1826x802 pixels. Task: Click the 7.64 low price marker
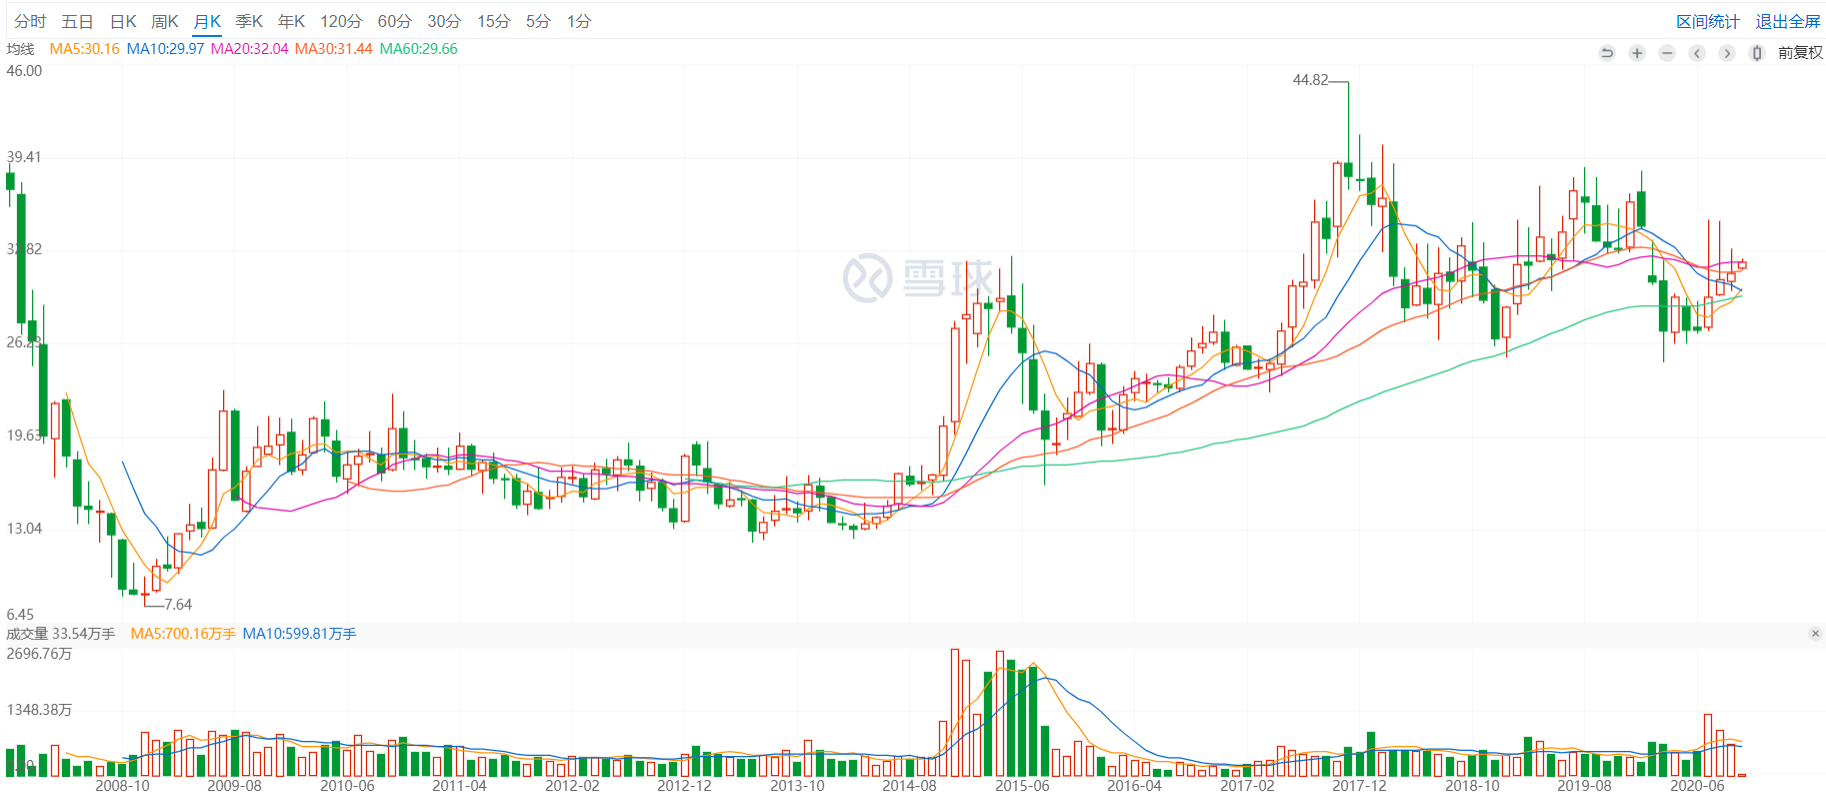pyautogui.click(x=178, y=605)
